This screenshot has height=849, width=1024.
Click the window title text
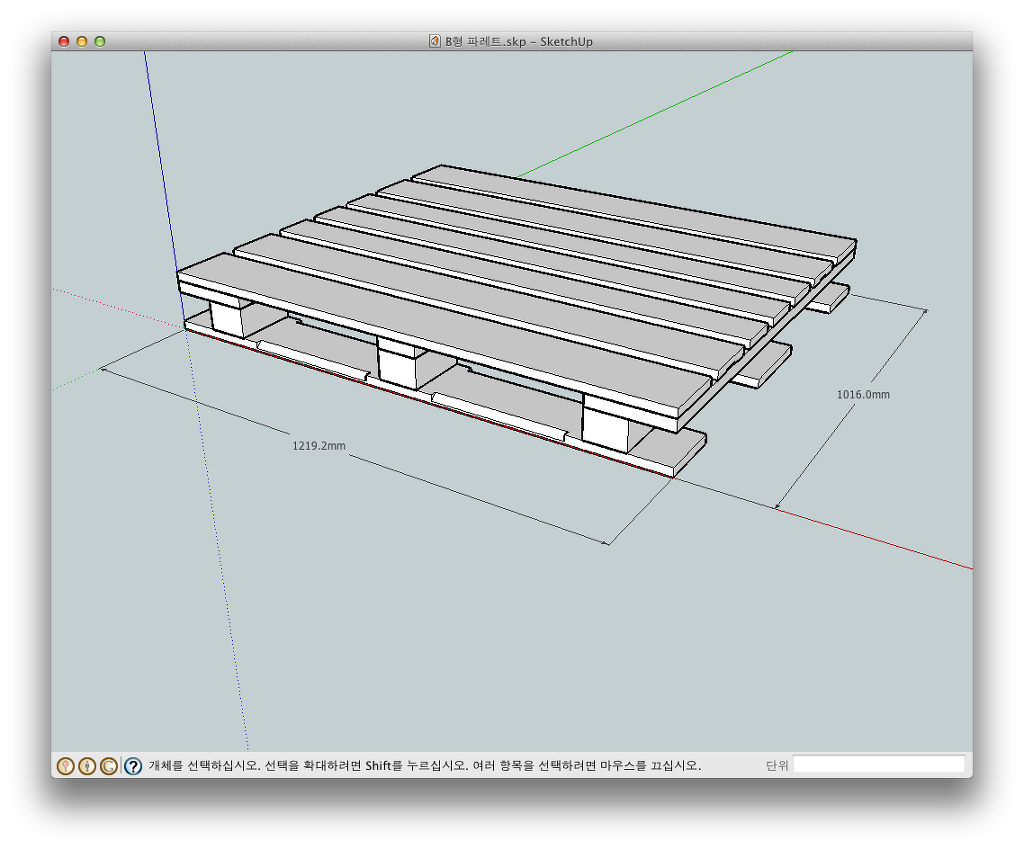tap(519, 41)
